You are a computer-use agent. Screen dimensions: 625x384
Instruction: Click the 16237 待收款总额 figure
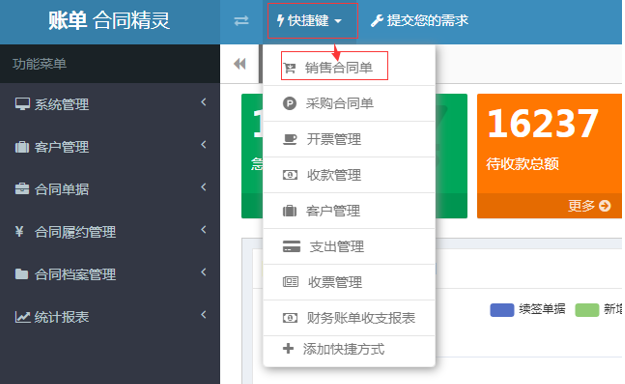click(542, 124)
